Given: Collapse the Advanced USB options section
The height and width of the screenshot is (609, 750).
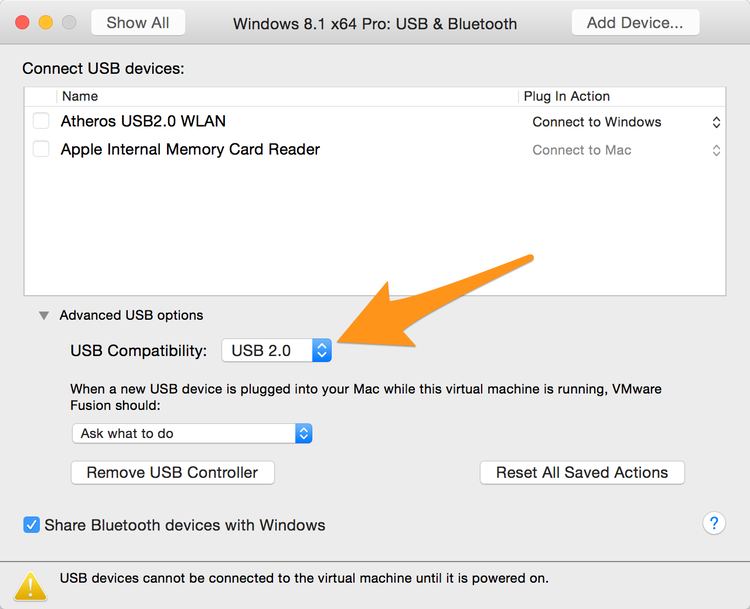Looking at the screenshot, I should coord(44,315).
